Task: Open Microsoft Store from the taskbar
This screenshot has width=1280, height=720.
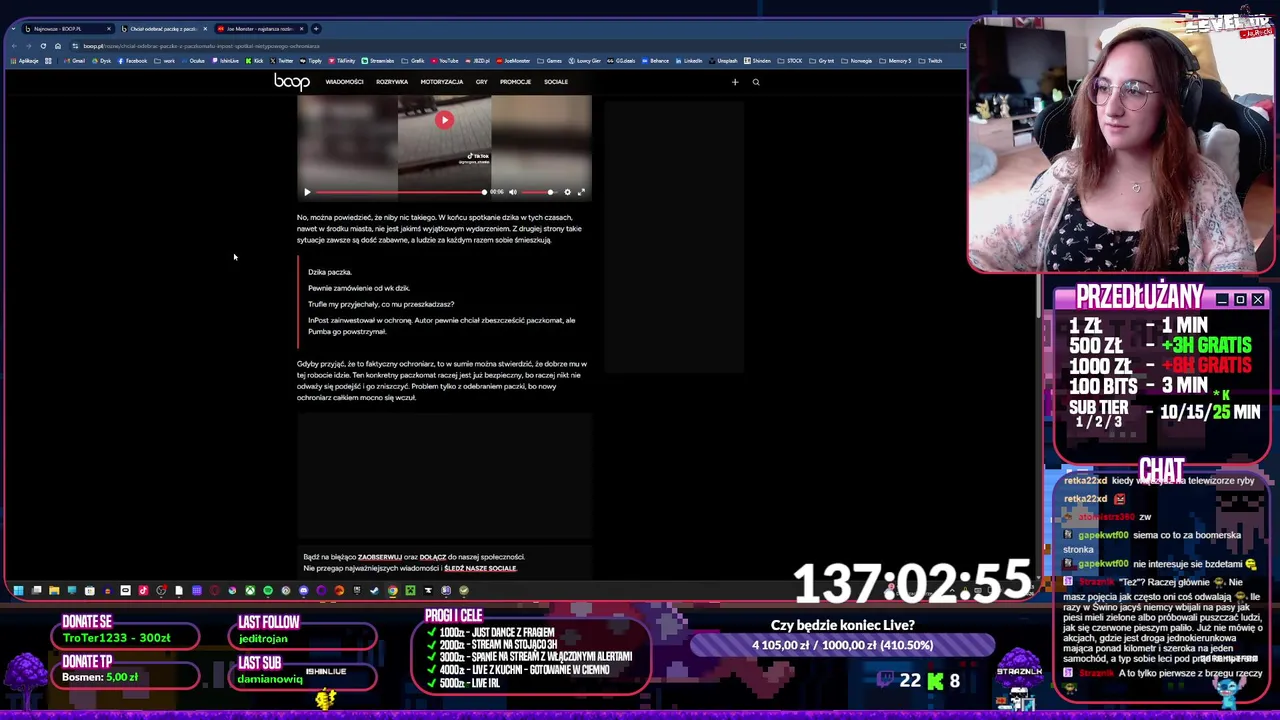Action: [x=90, y=590]
